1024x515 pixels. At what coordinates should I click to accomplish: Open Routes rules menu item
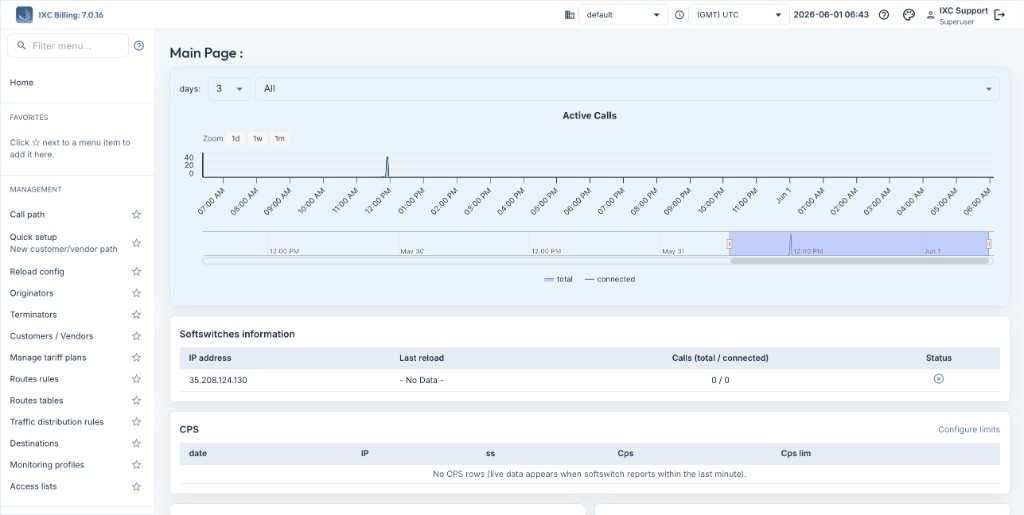click(34, 379)
